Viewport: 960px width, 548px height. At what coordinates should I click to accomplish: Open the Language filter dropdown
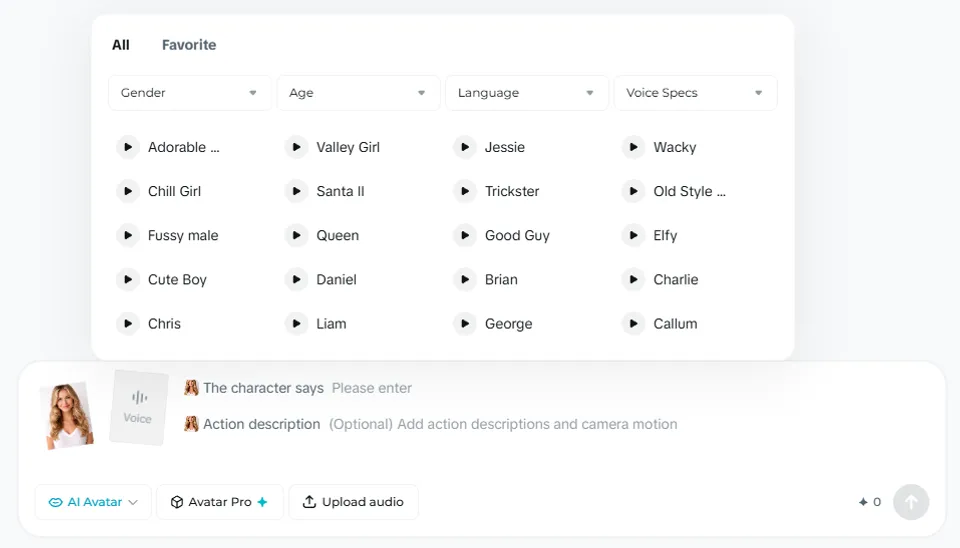[527, 93]
